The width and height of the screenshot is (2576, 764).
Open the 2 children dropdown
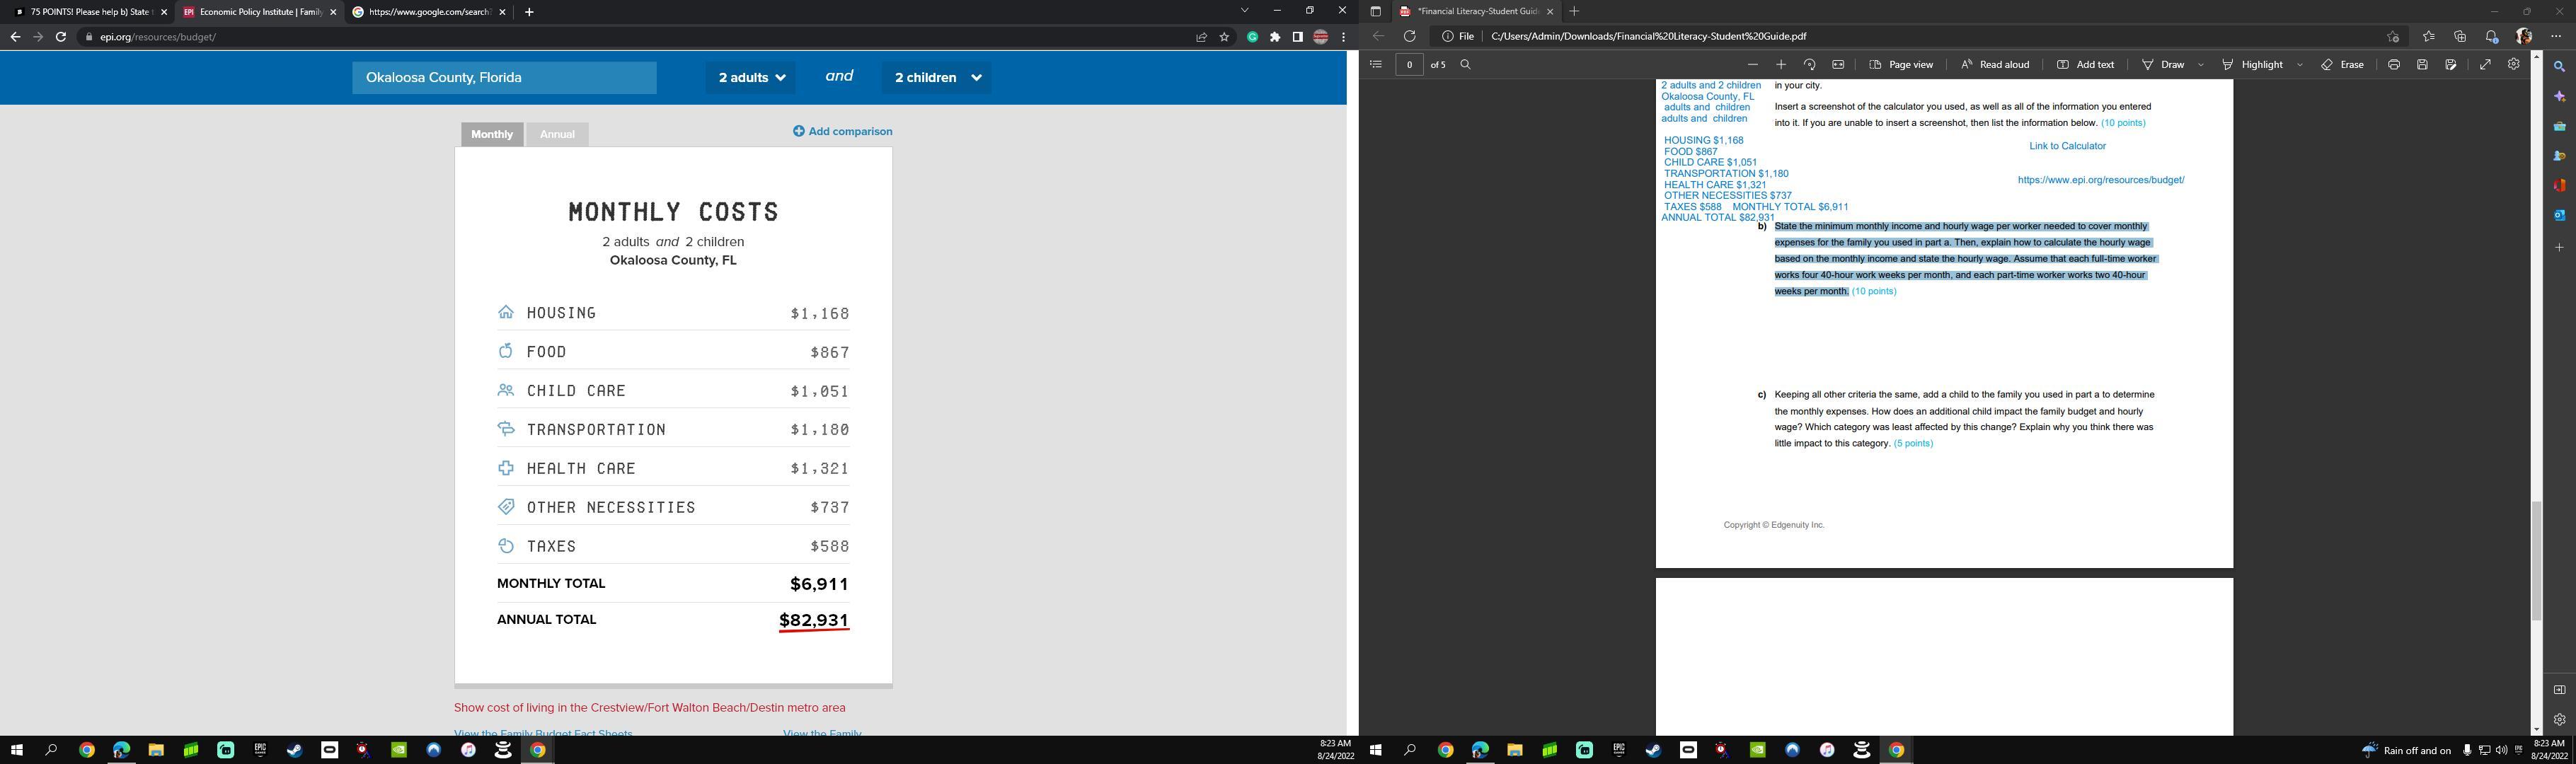[x=937, y=77]
